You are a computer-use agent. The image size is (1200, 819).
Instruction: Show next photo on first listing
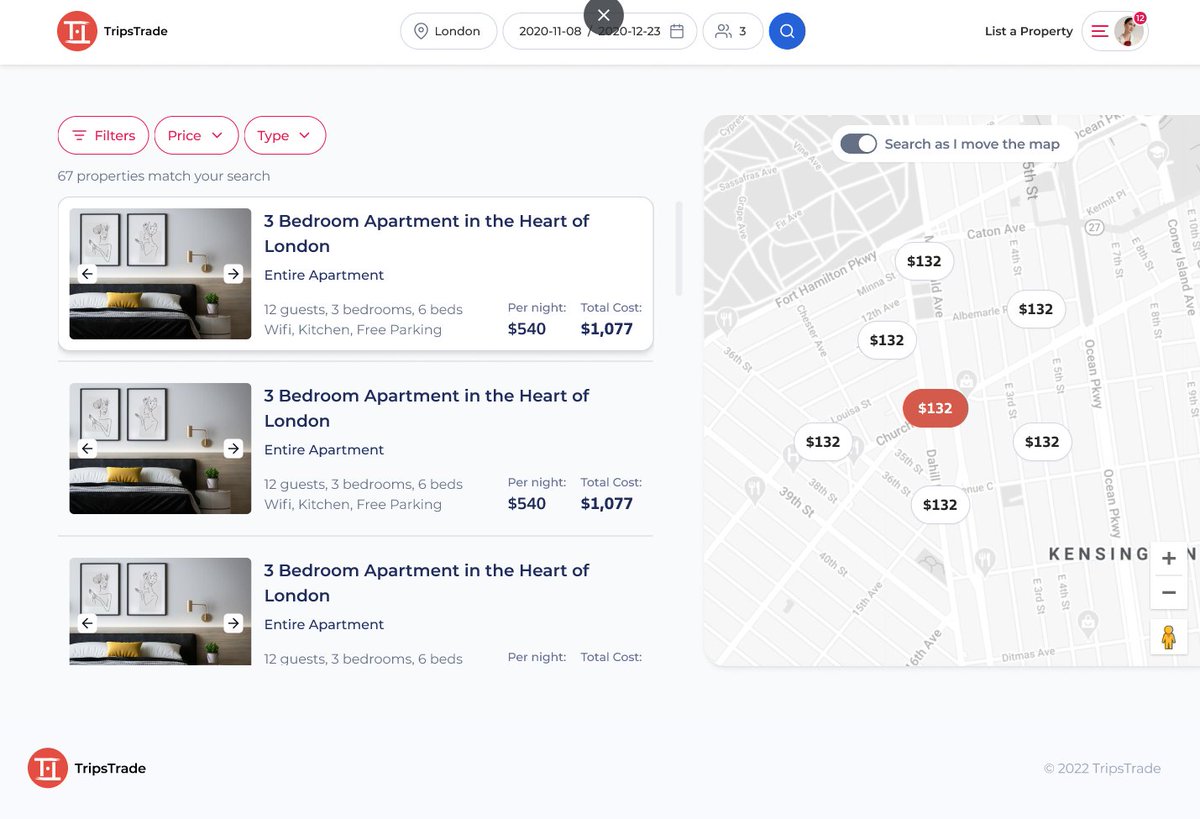(x=233, y=274)
